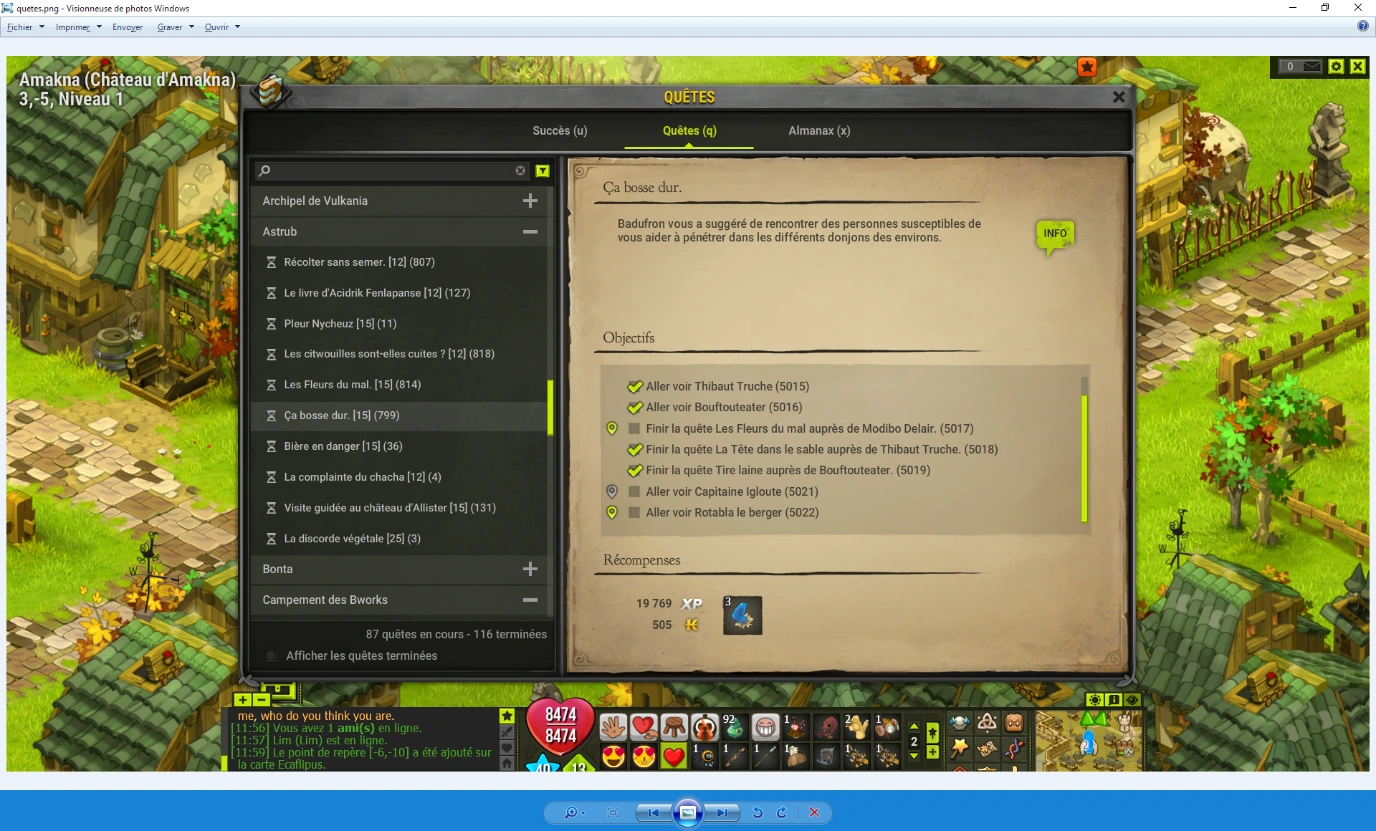Click the wooden stool sit emote

[x=674, y=727]
